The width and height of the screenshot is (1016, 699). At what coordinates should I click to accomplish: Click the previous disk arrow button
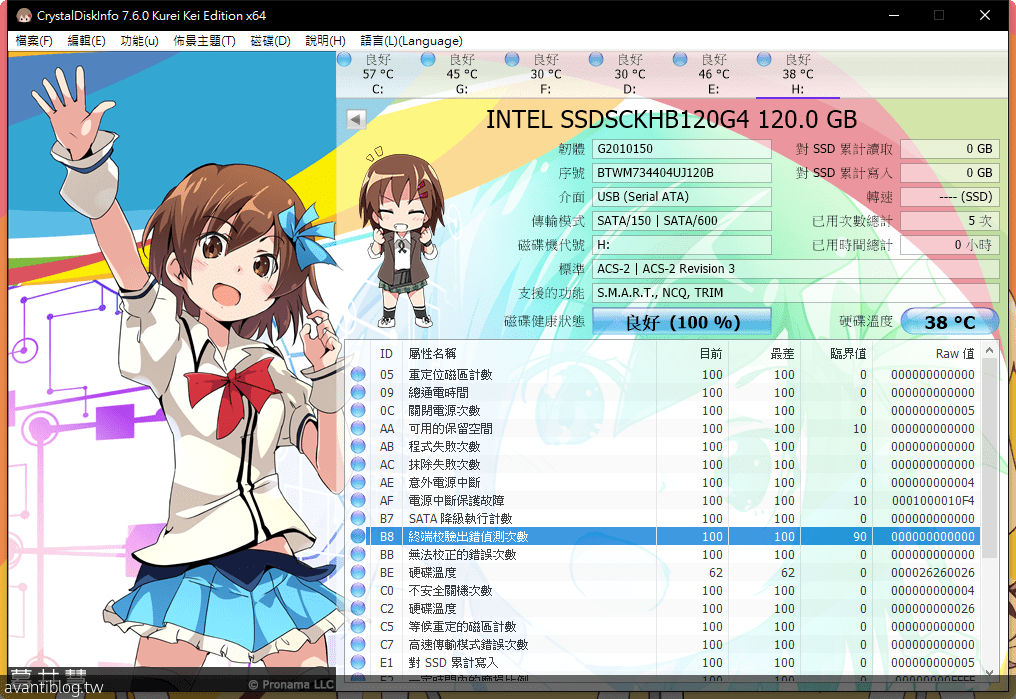coord(356,119)
